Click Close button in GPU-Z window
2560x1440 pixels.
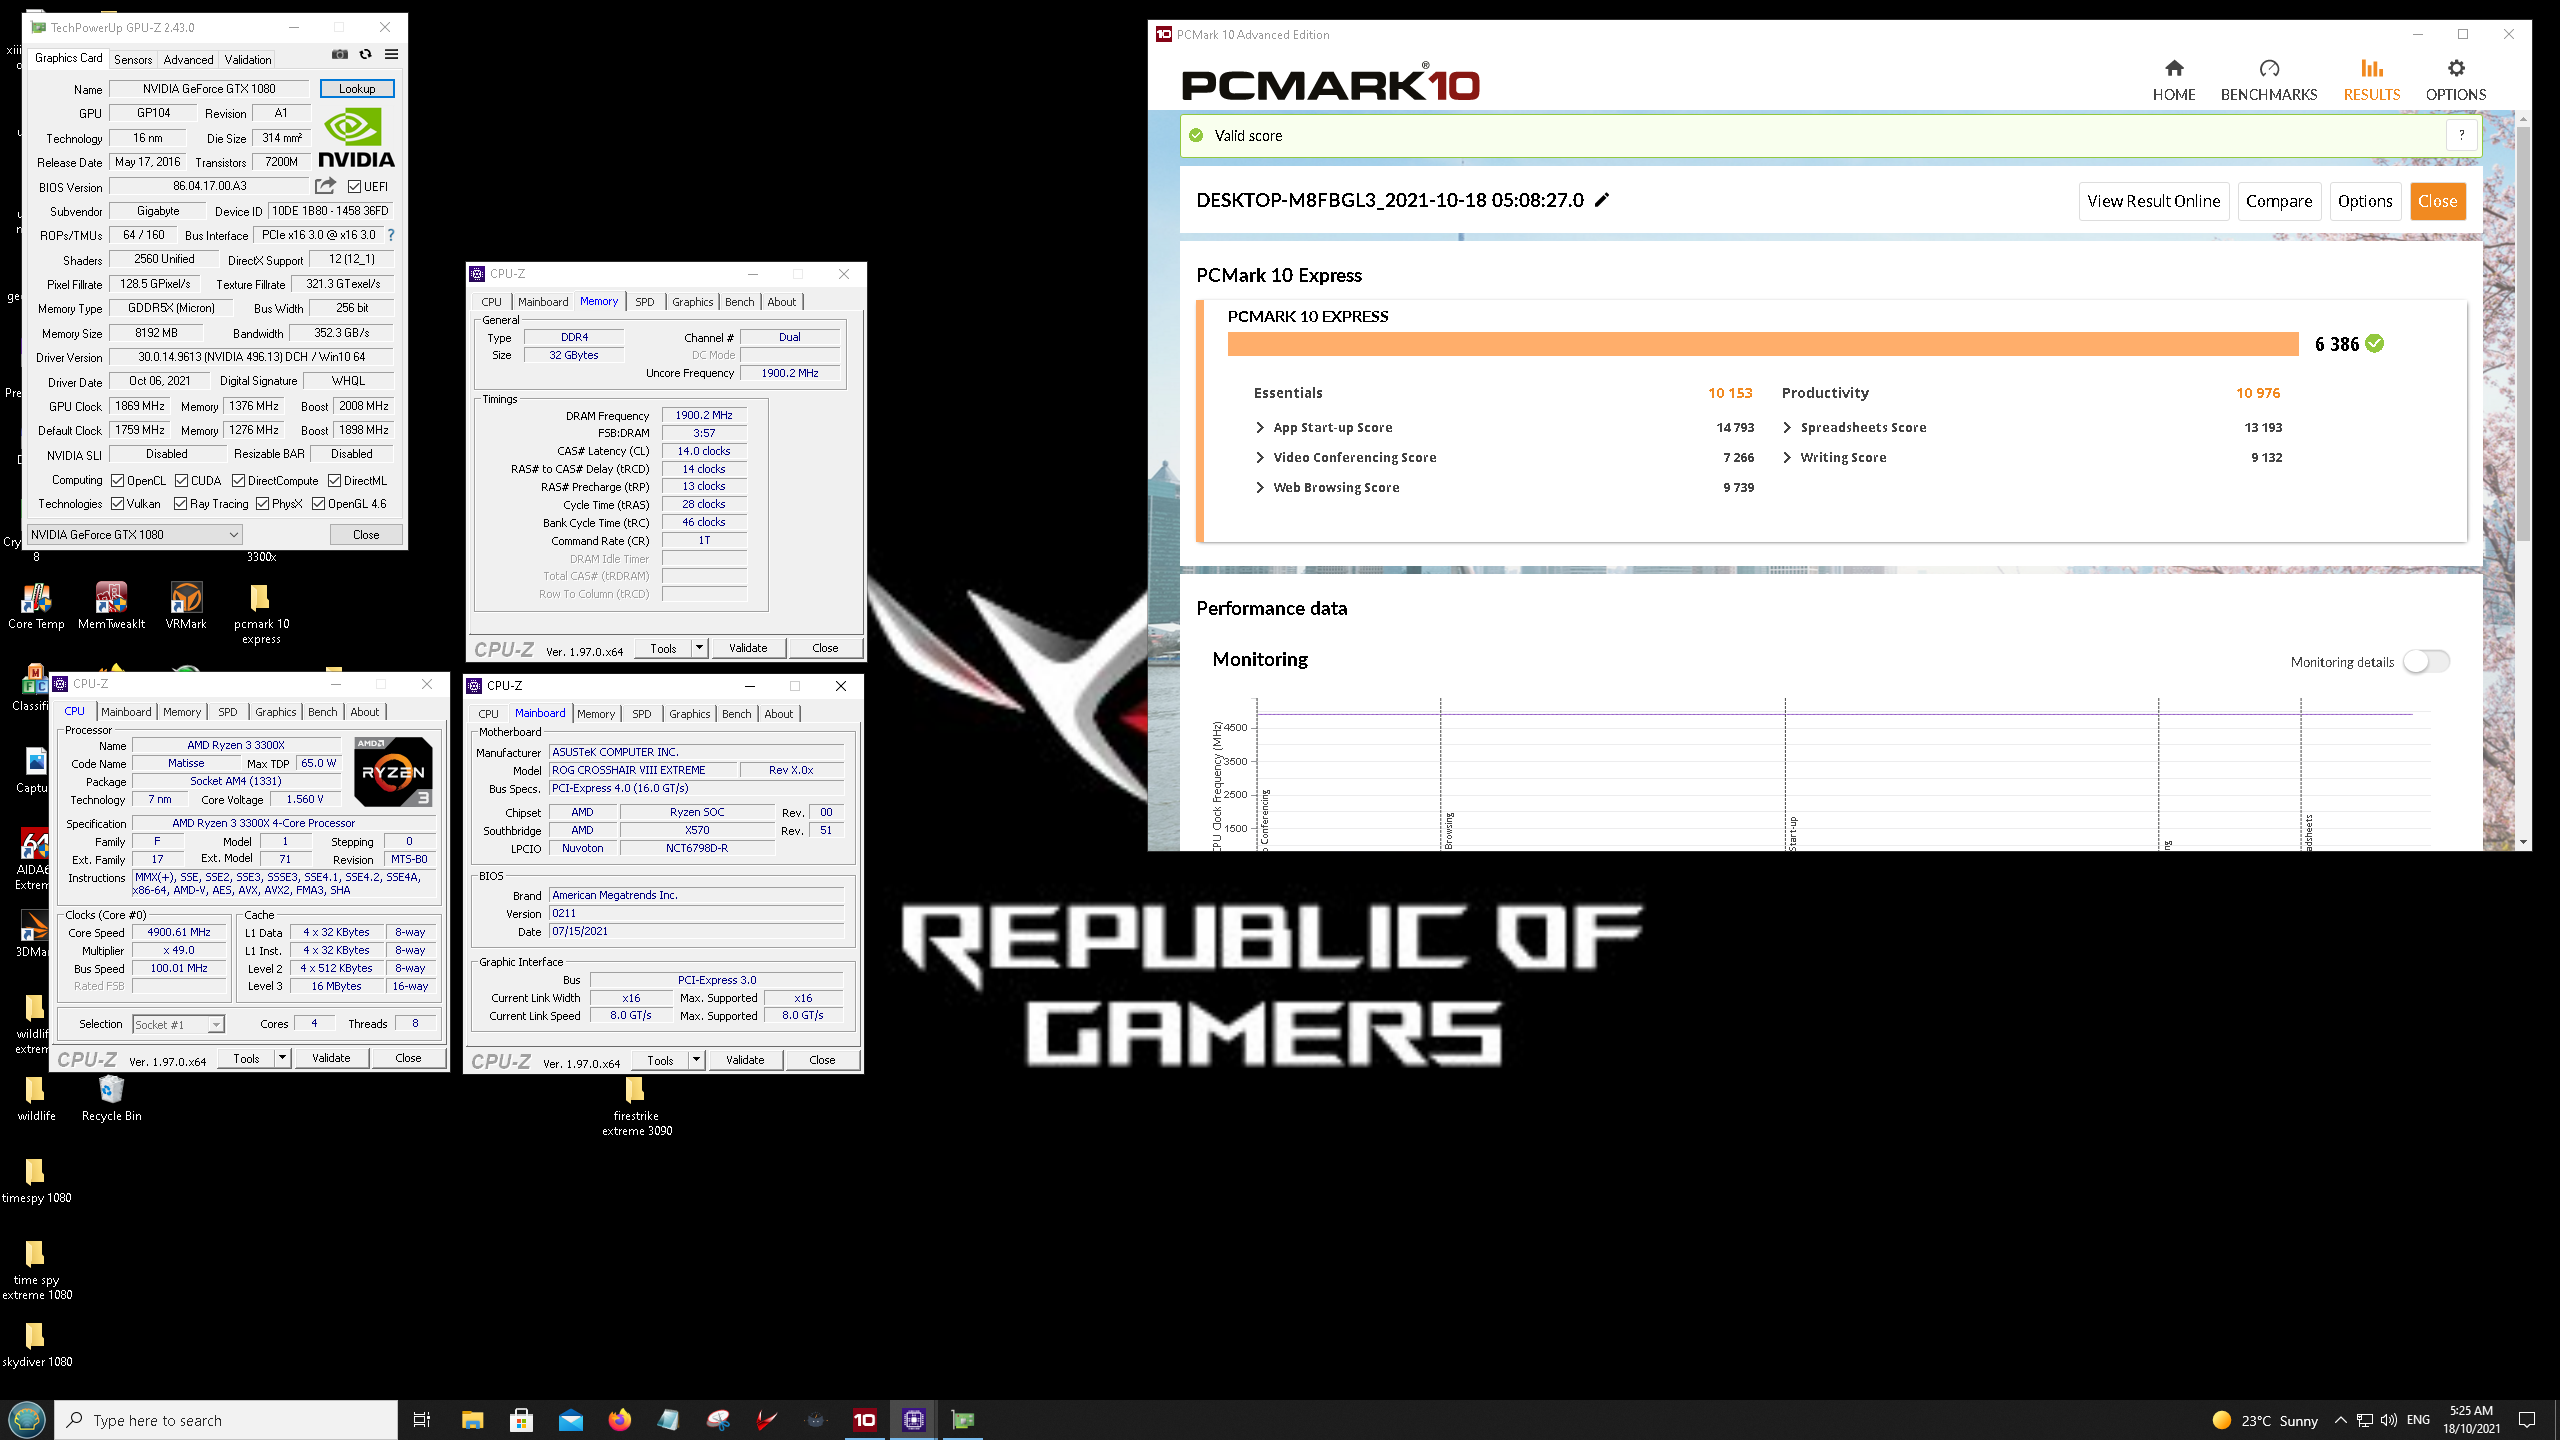click(366, 535)
